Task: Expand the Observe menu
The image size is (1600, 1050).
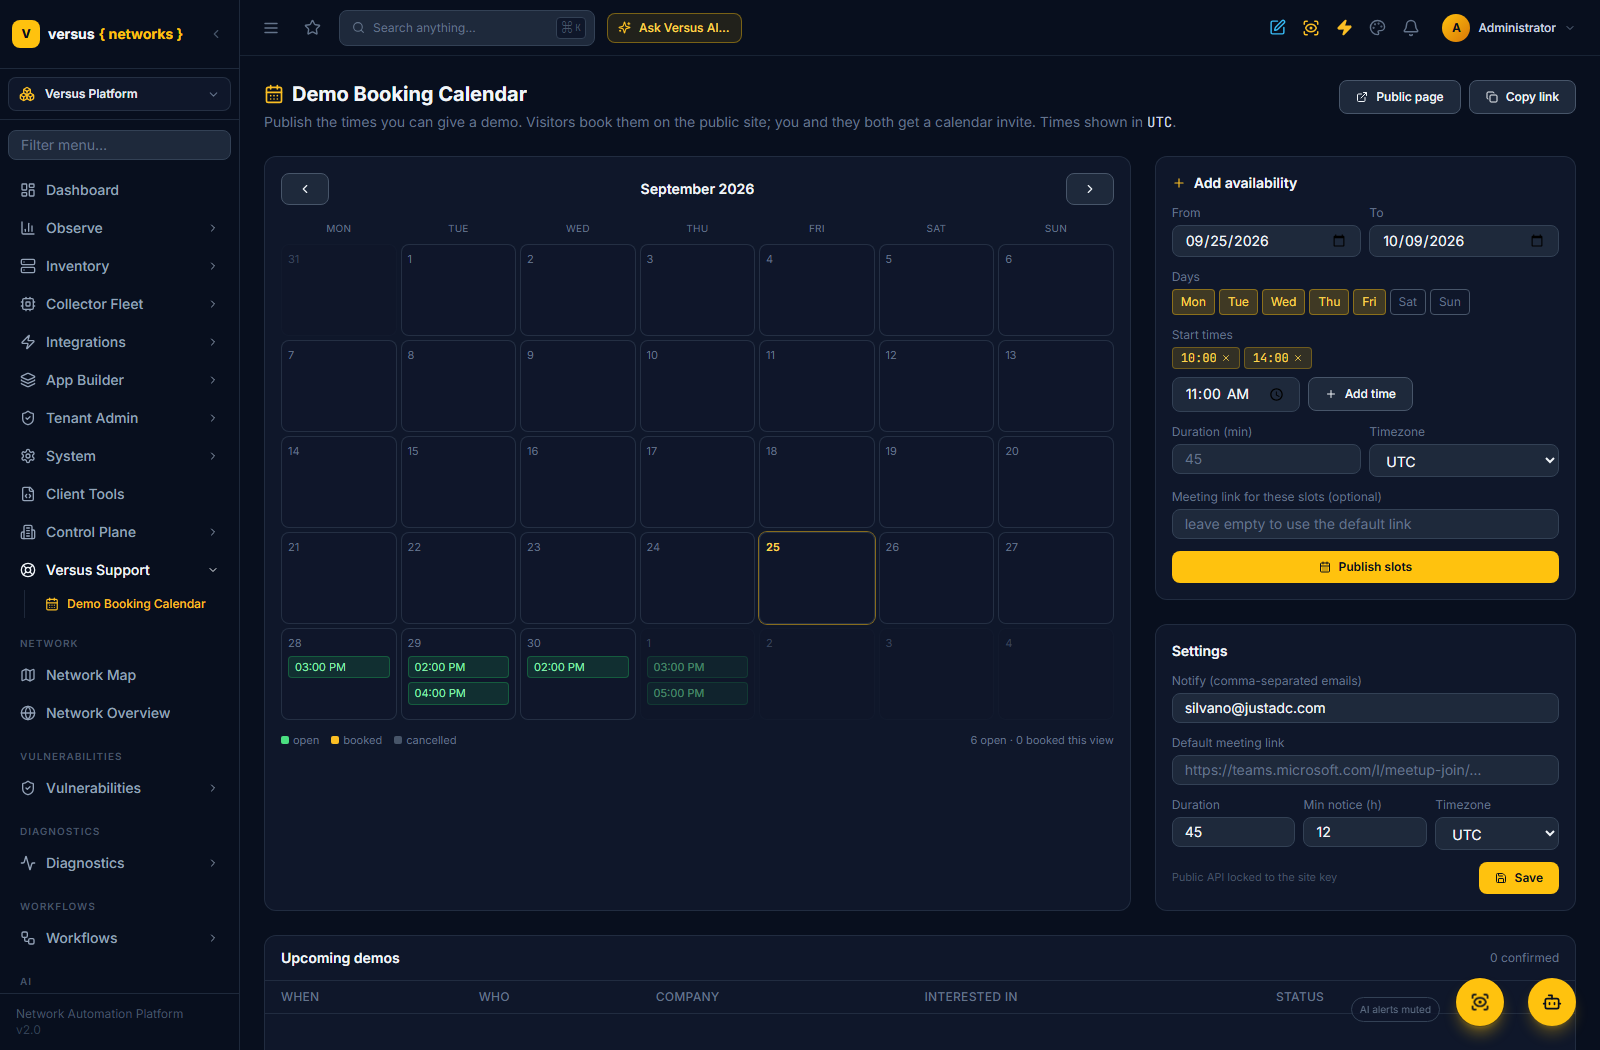Action: pos(119,228)
